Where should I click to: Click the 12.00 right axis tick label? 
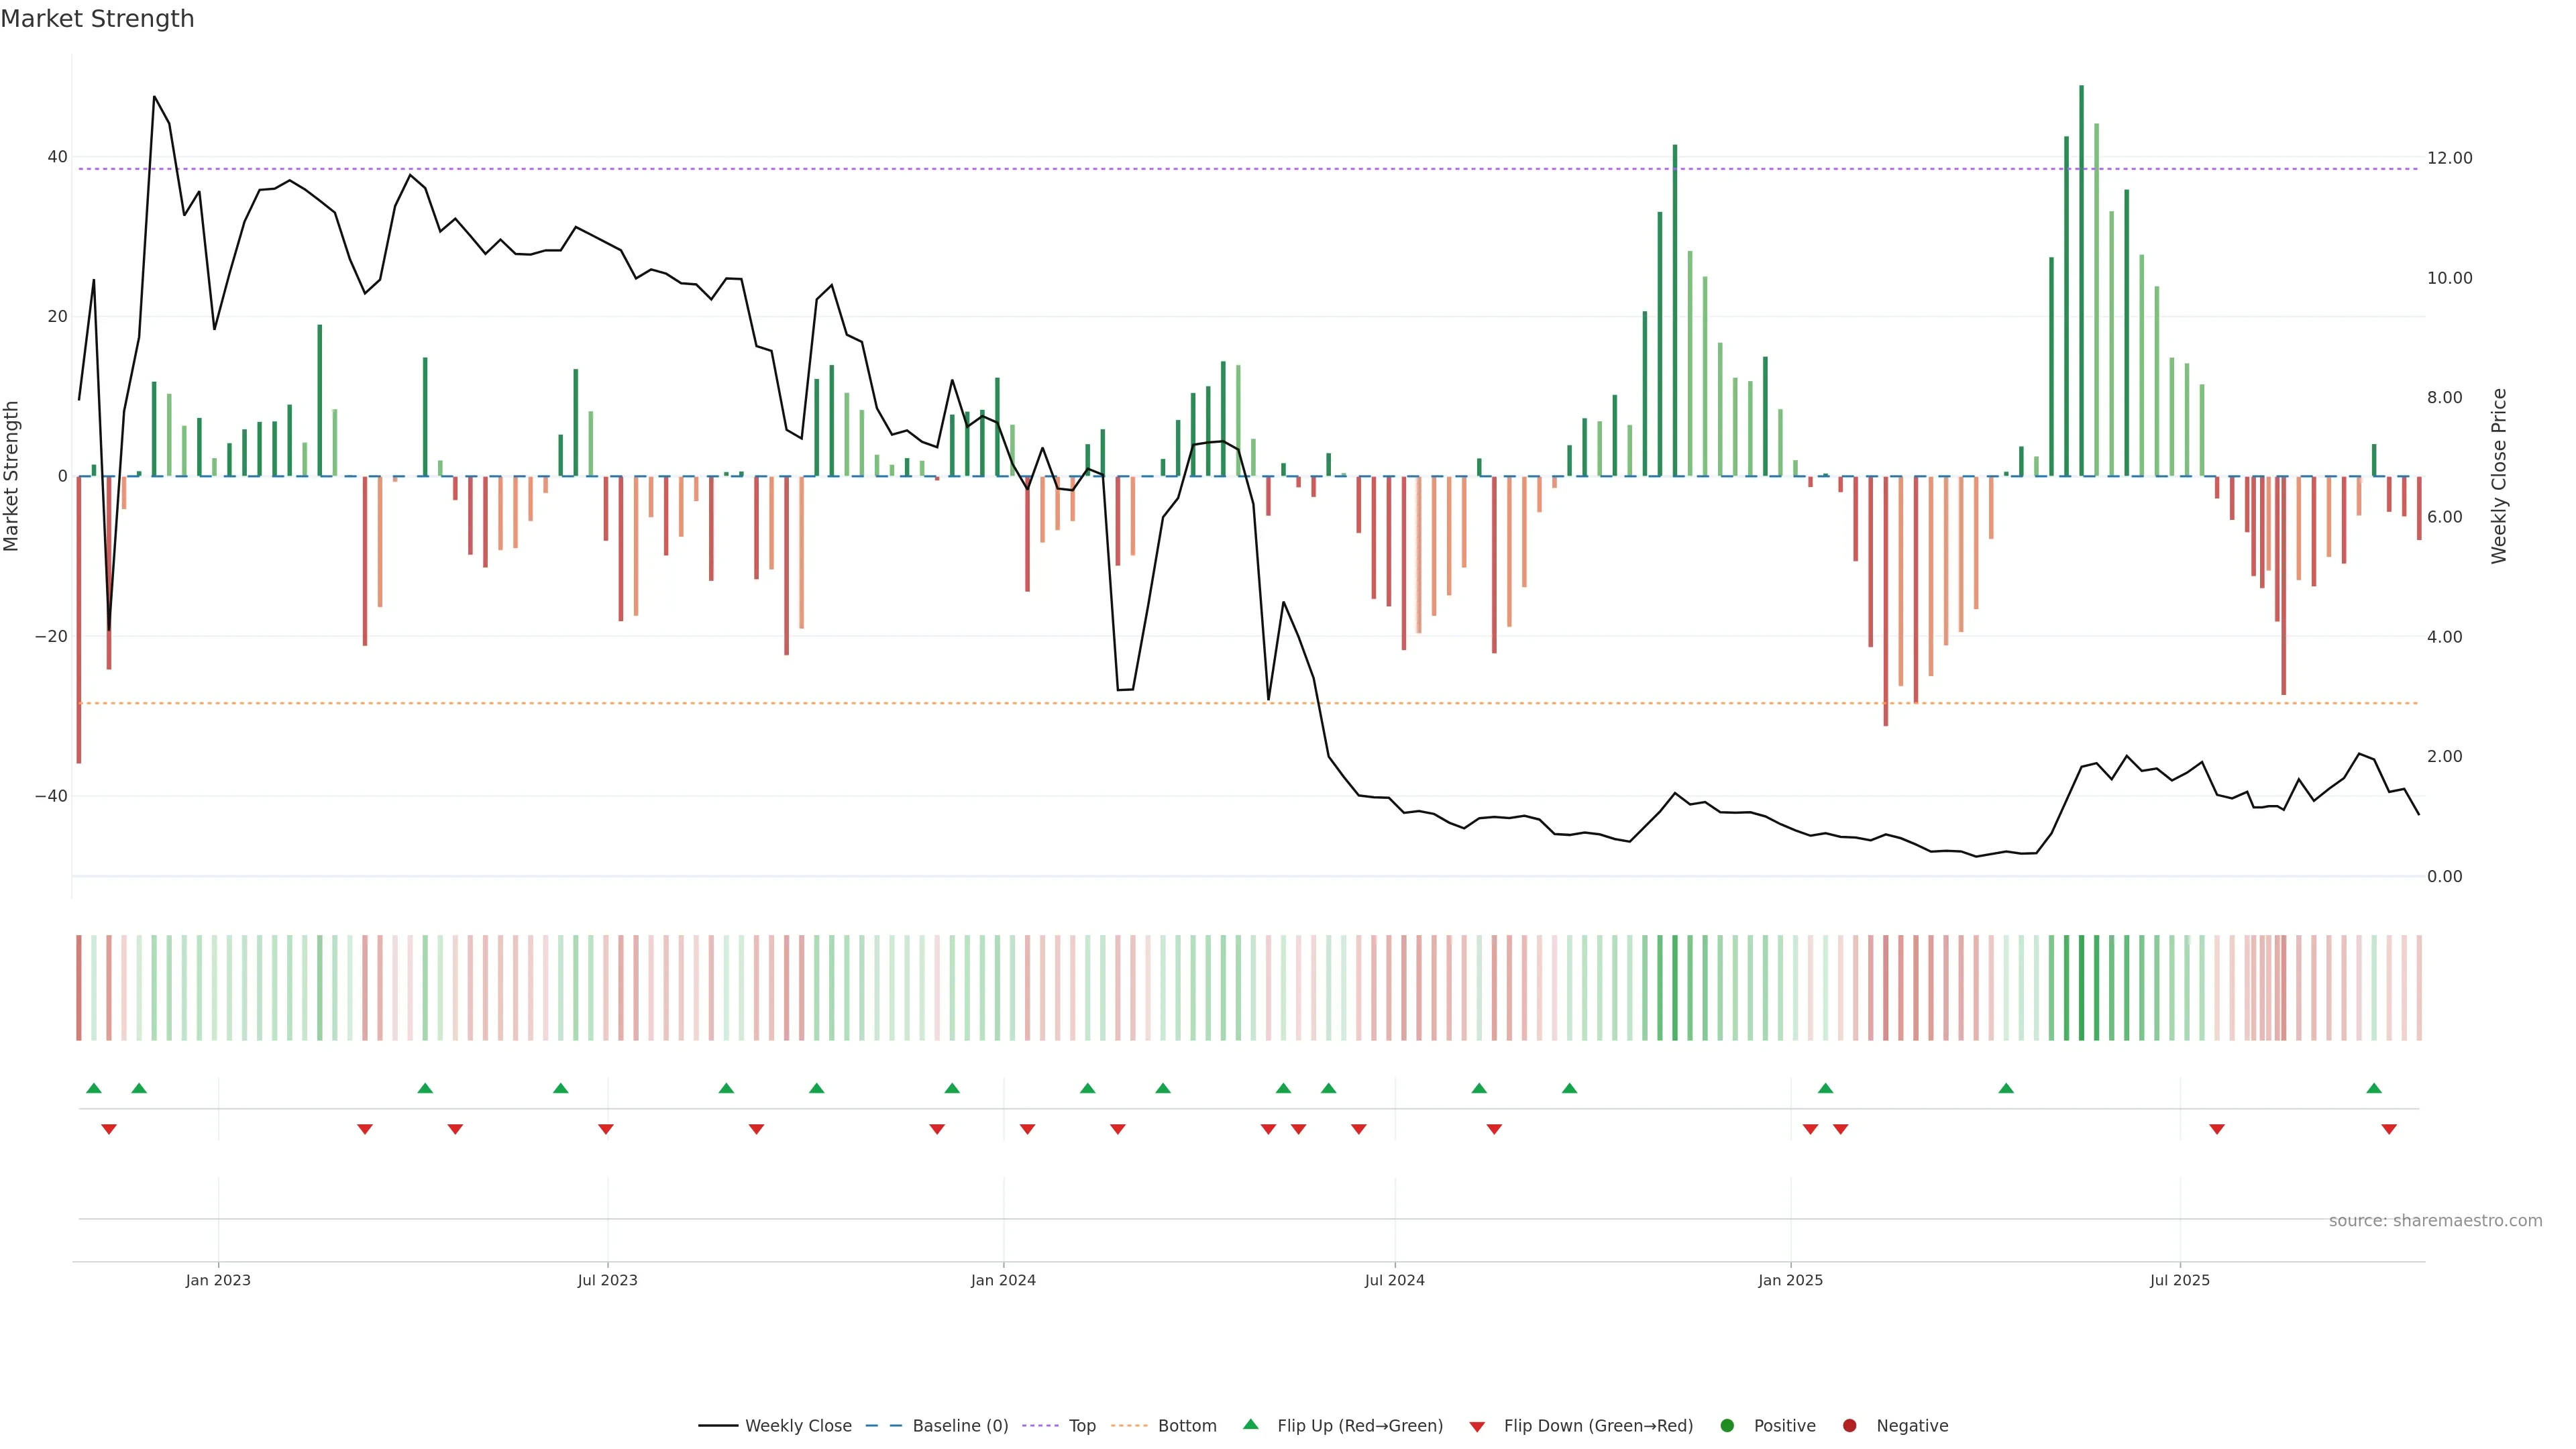pyautogui.click(x=2449, y=158)
